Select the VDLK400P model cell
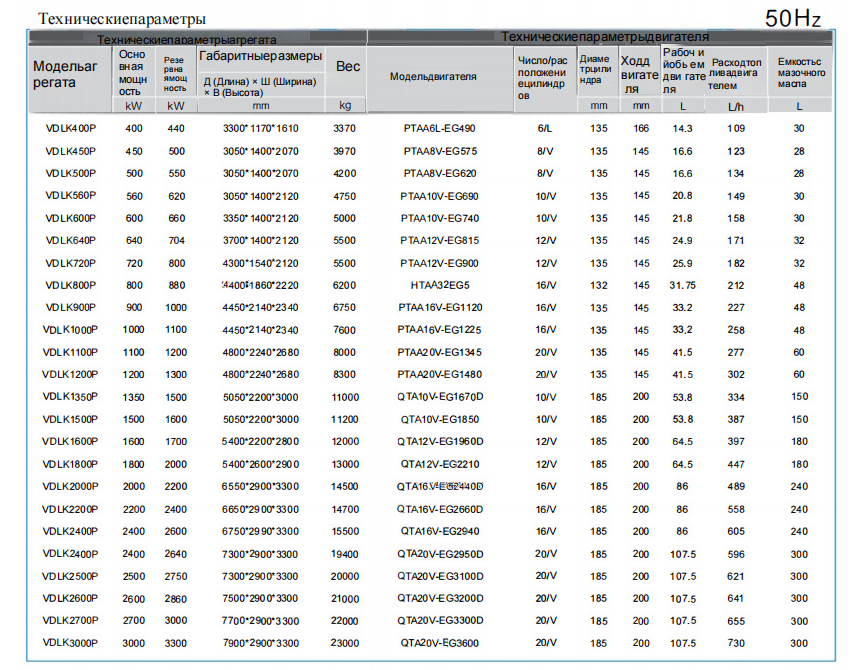 [70, 128]
